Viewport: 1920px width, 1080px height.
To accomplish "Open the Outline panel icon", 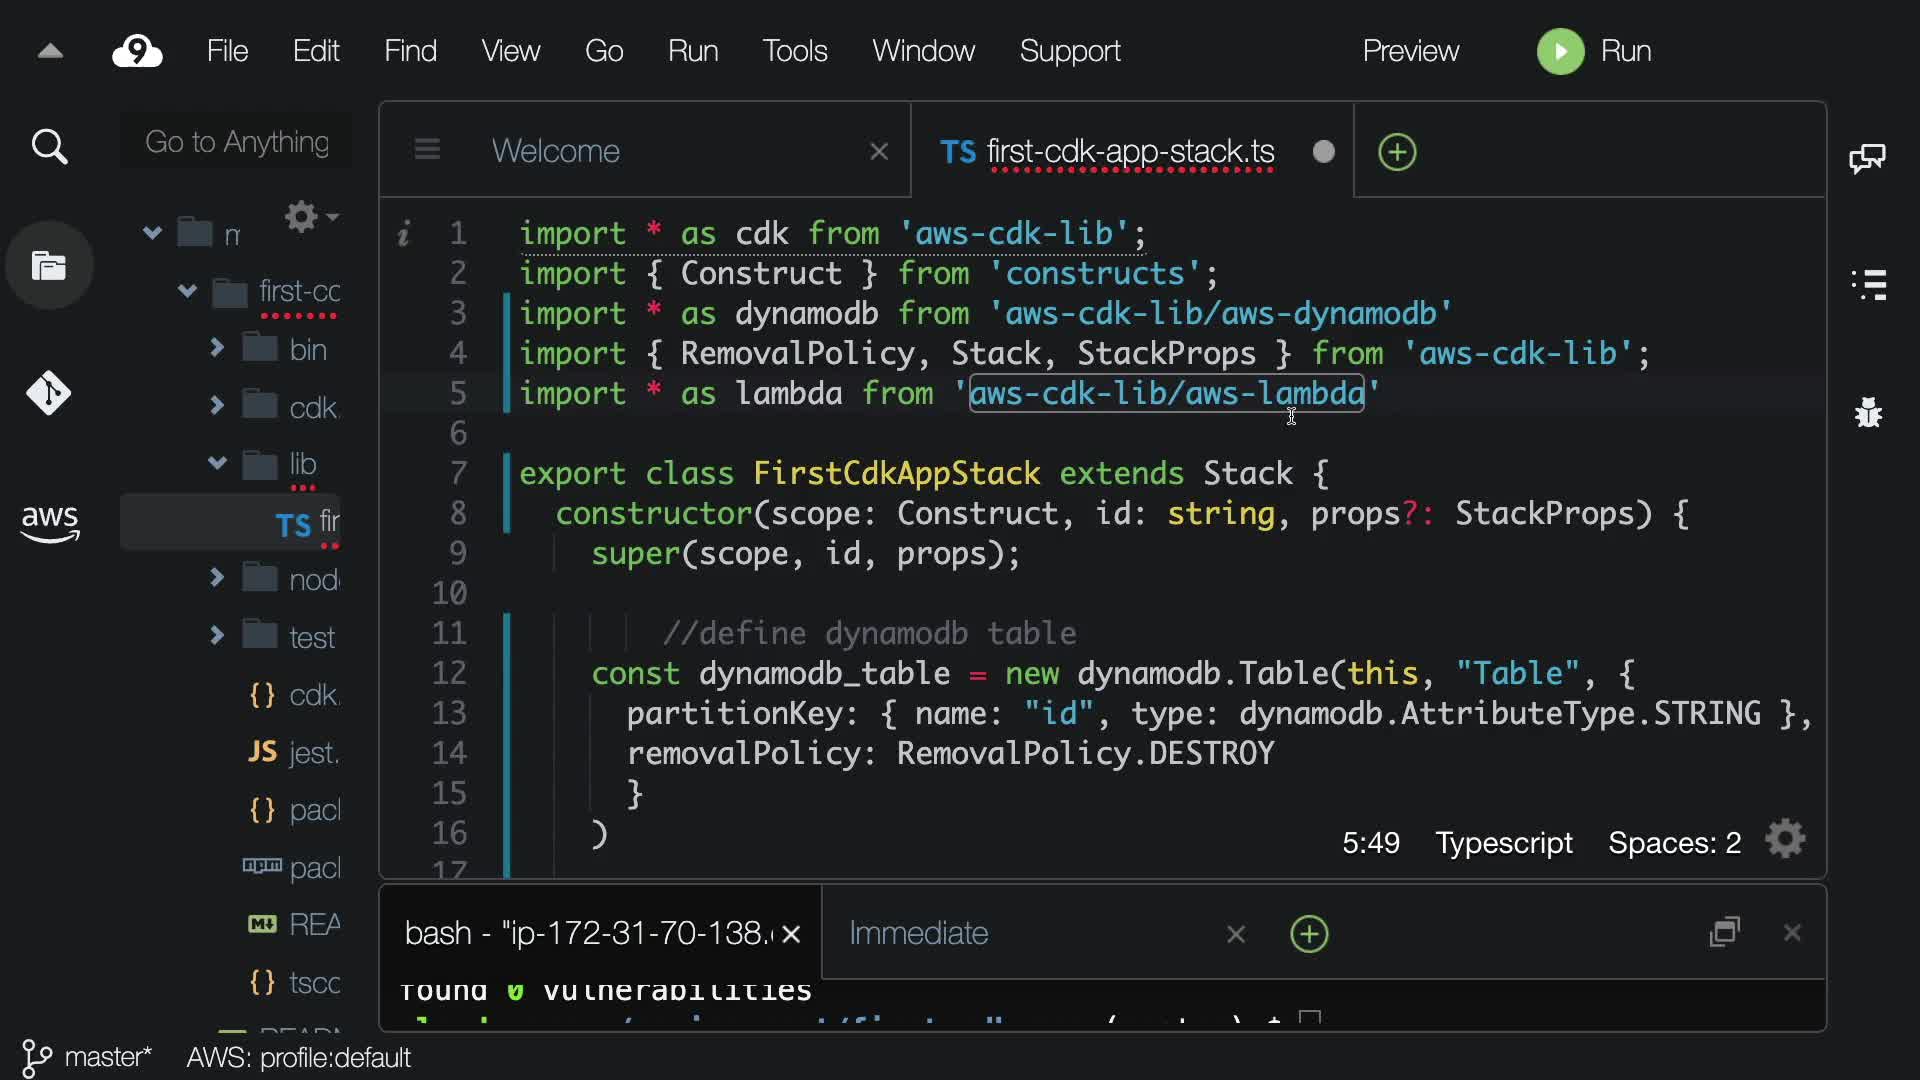I will point(1868,285).
